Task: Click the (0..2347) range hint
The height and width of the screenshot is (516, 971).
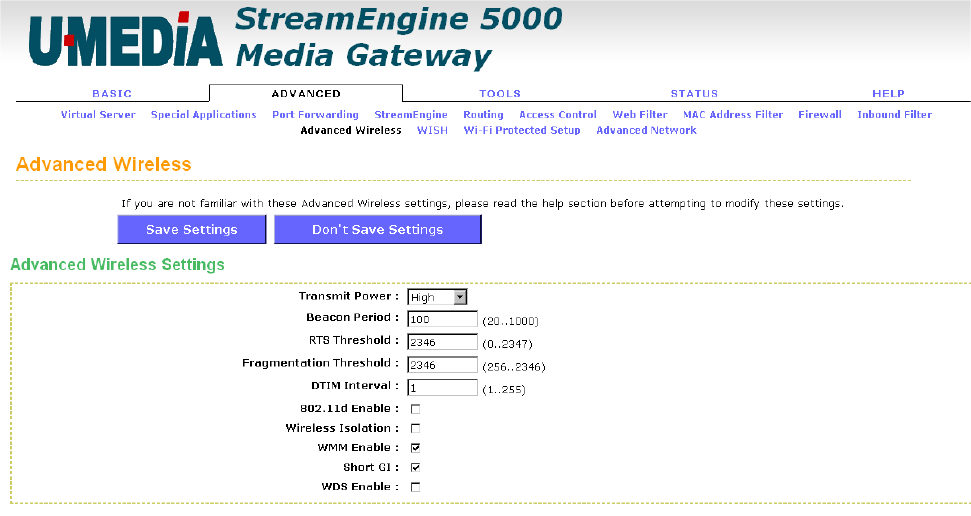Action: pyautogui.click(x=507, y=344)
